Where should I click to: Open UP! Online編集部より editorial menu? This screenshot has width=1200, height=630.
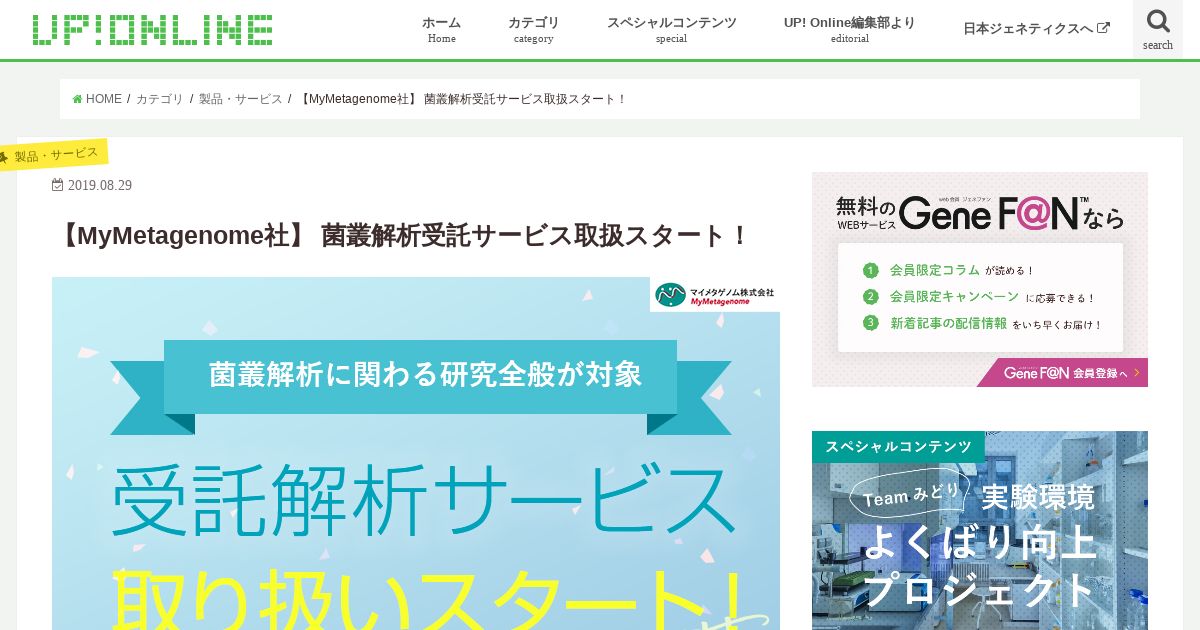[x=849, y=29]
